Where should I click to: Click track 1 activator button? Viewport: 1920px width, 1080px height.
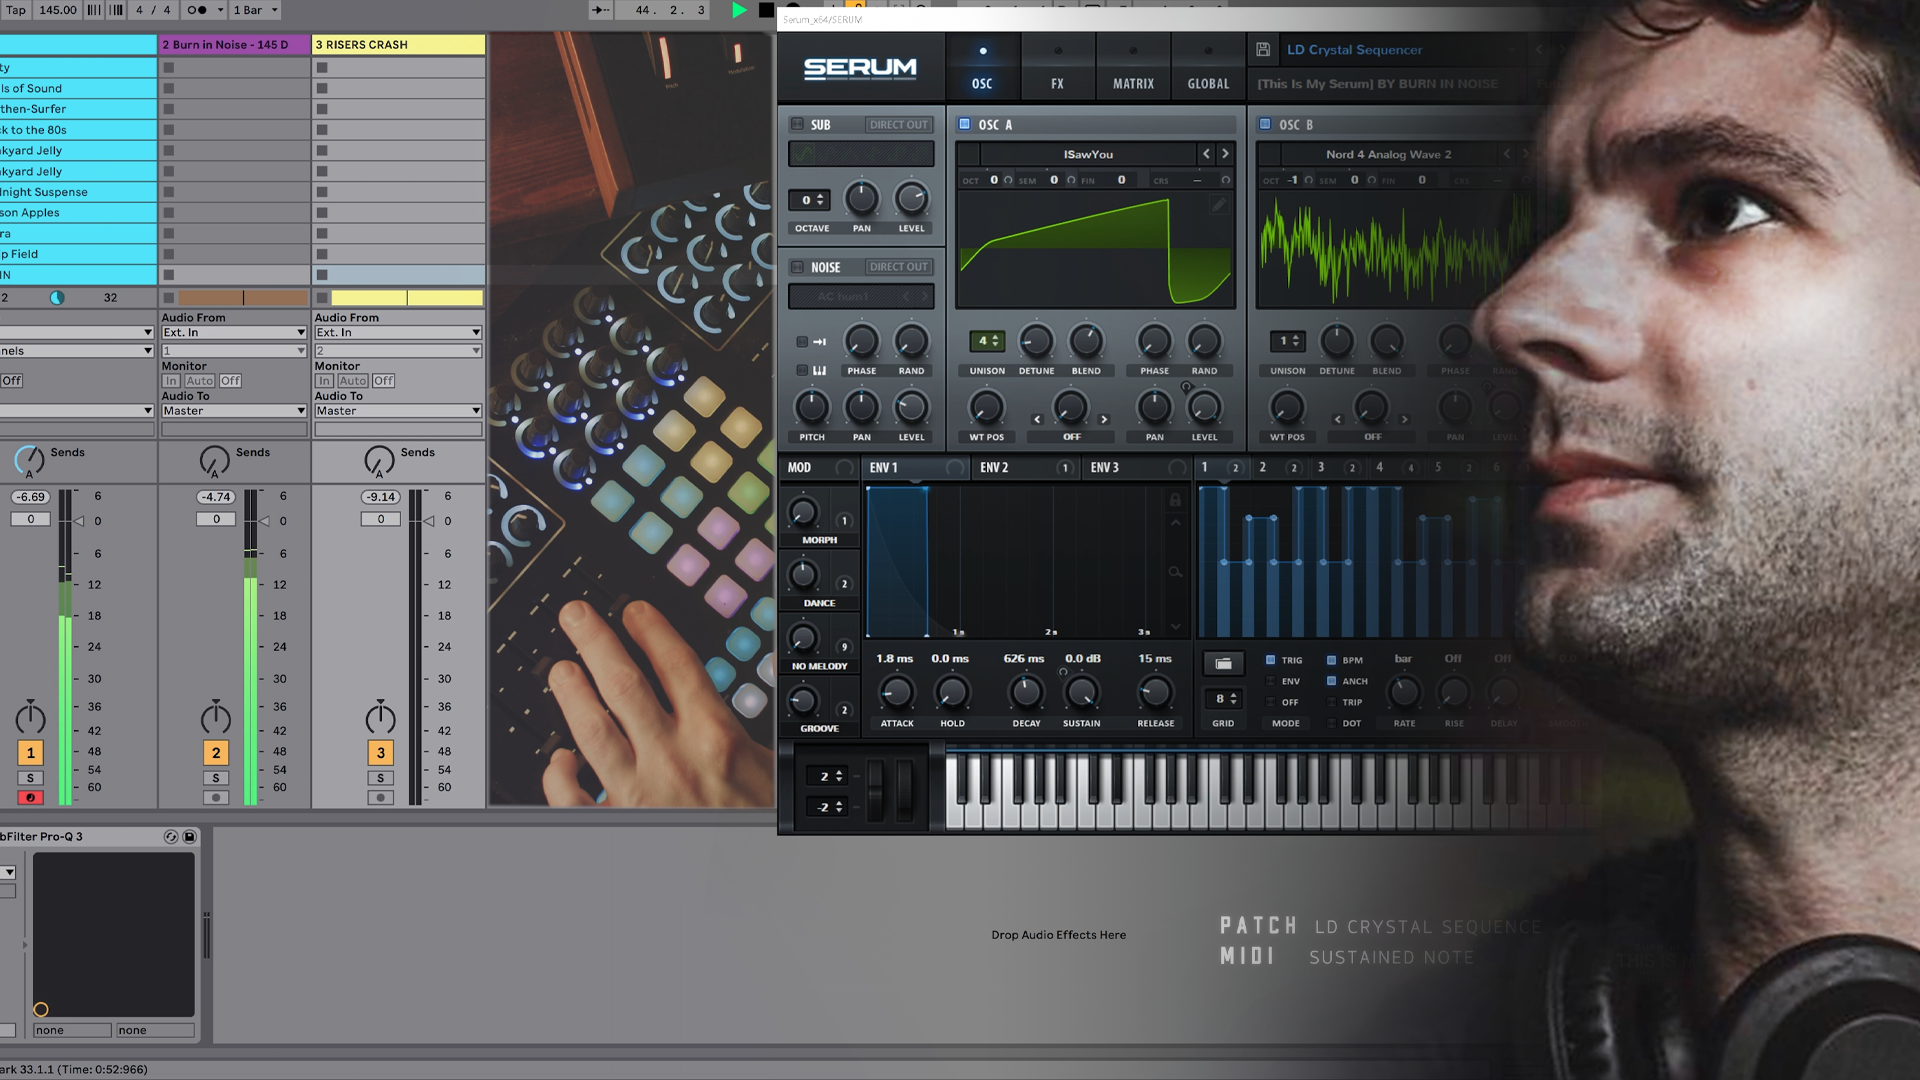pos(30,753)
